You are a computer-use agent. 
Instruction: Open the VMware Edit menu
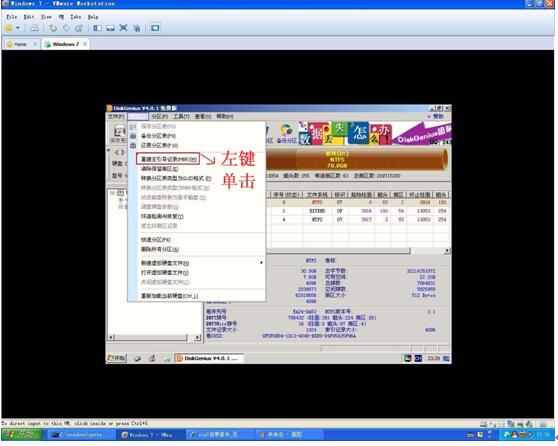[x=29, y=17]
